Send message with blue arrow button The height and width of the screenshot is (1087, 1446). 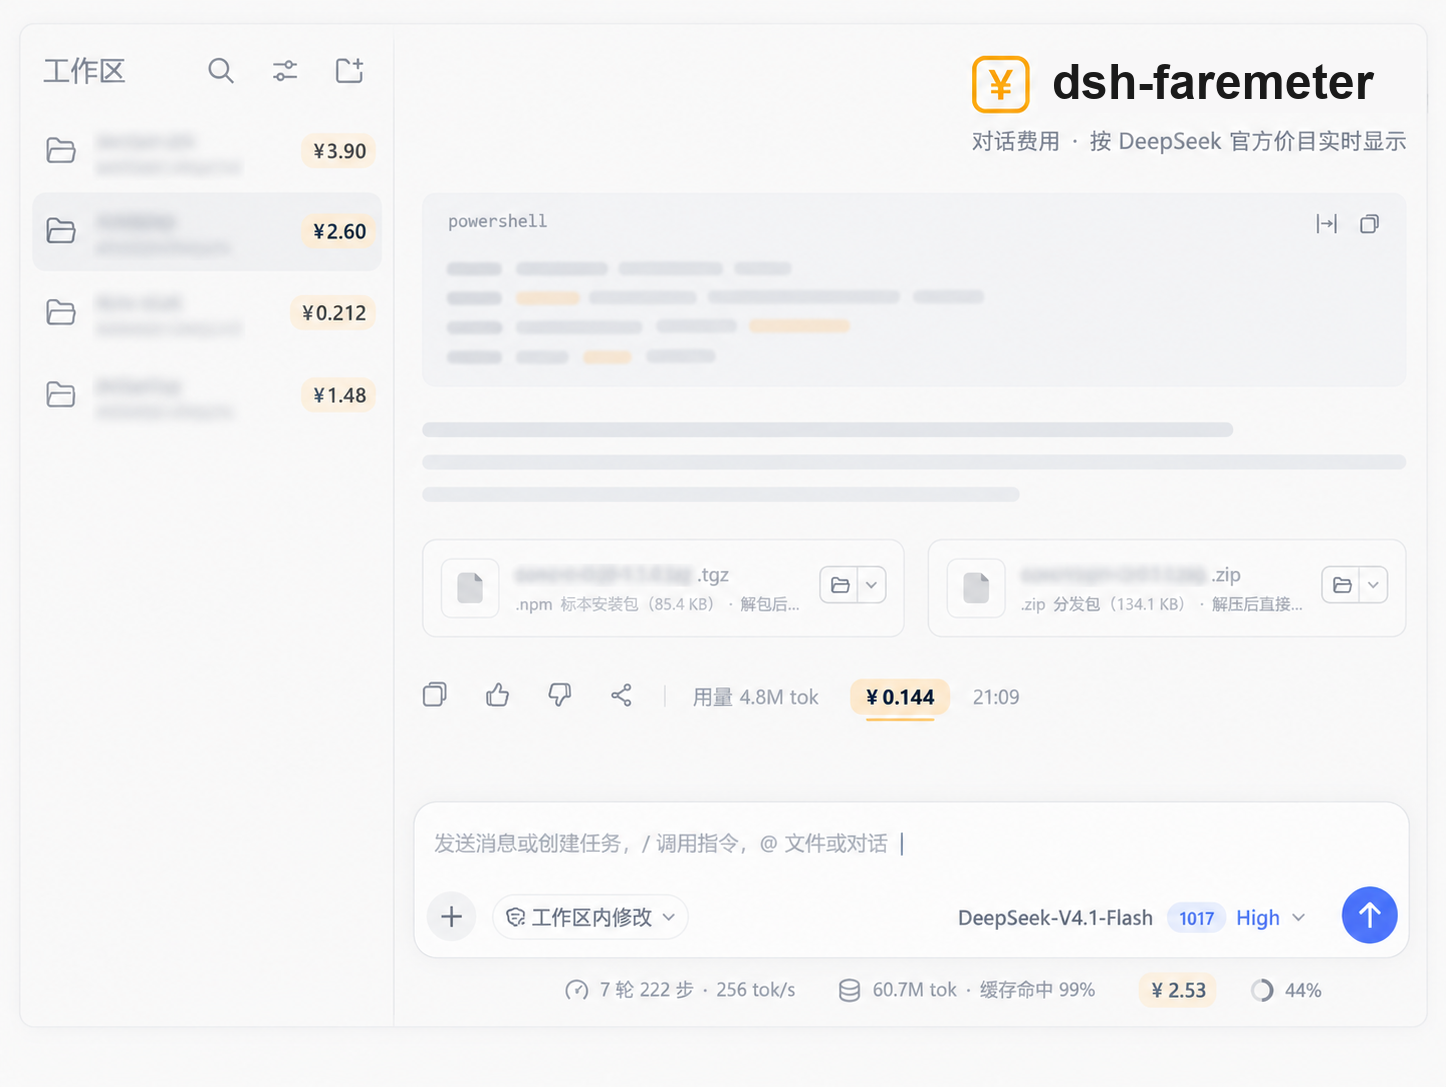[x=1369, y=915]
